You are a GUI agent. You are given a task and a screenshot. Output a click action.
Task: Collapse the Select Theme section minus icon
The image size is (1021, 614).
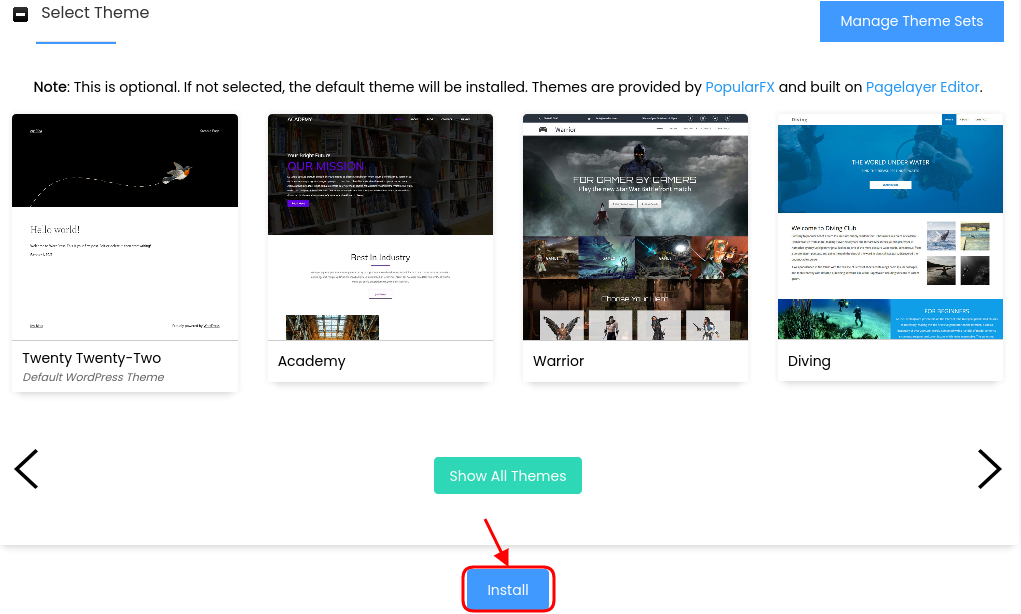(x=21, y=14)
